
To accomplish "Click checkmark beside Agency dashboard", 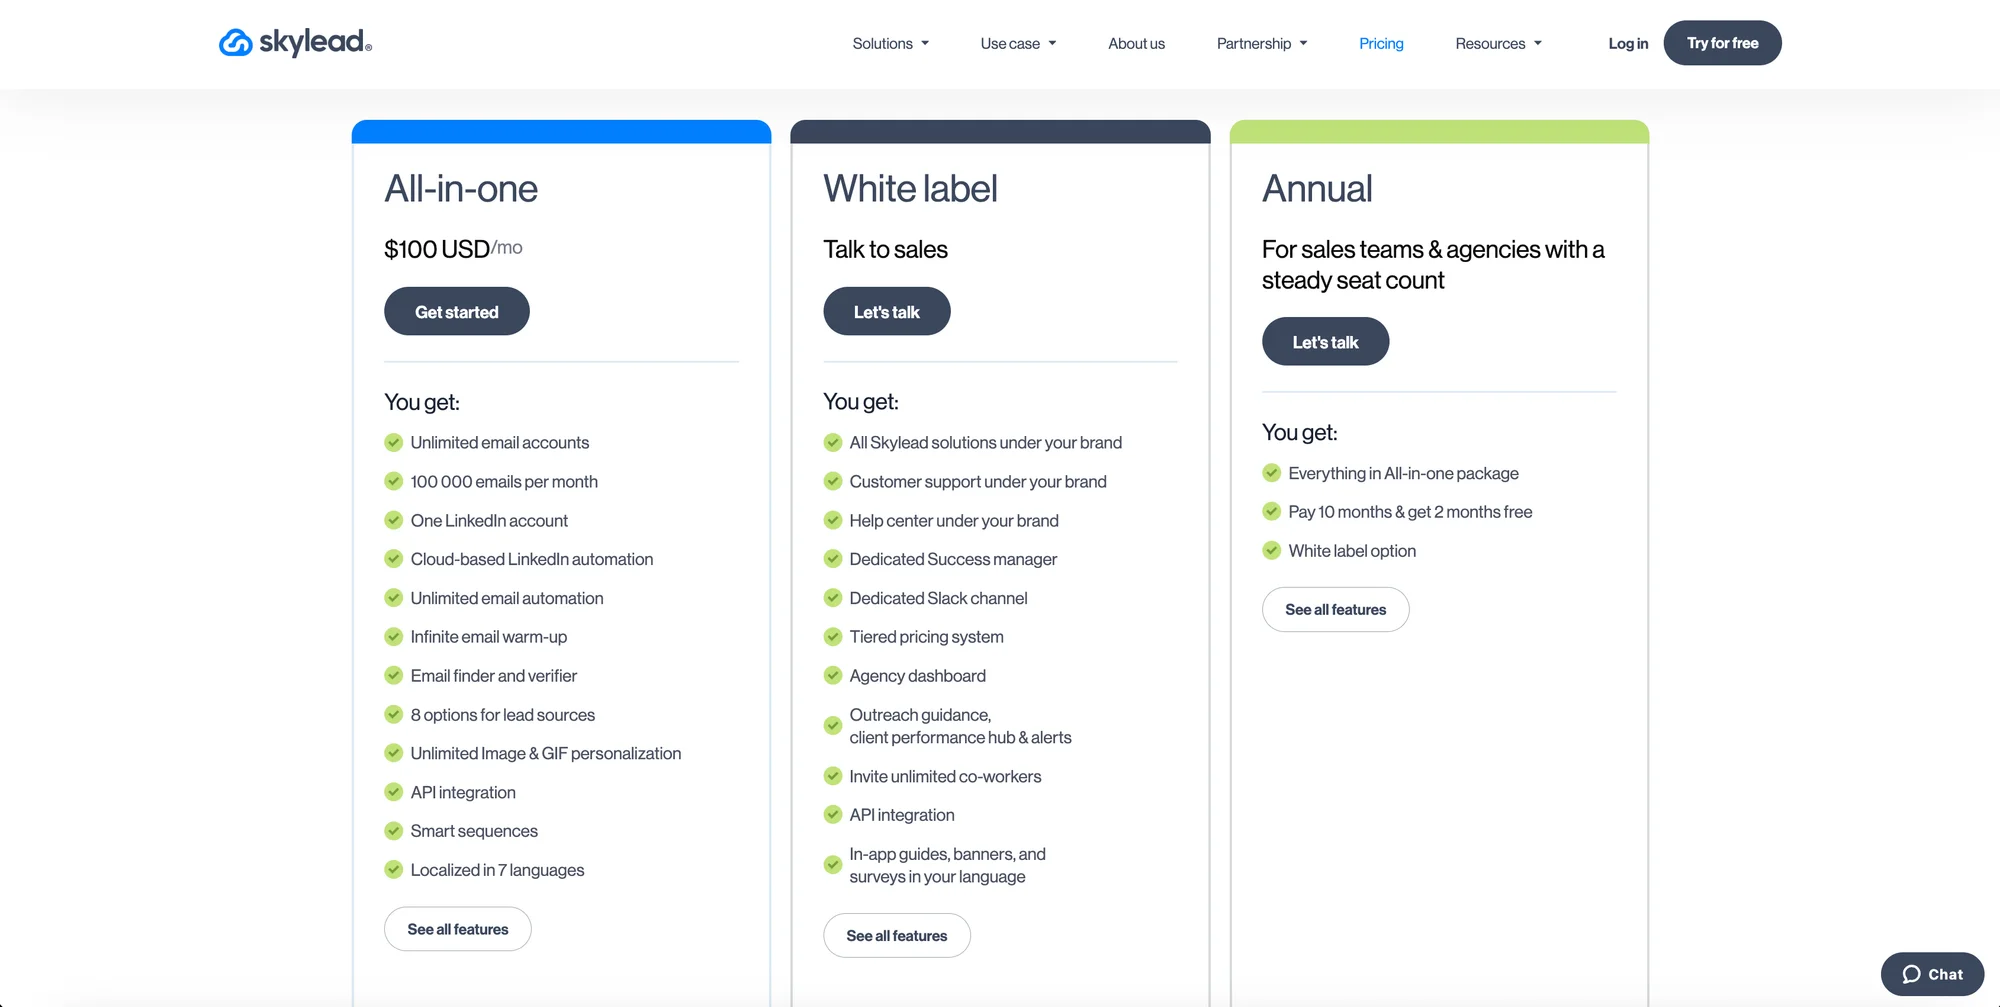I will coord(833,675).
